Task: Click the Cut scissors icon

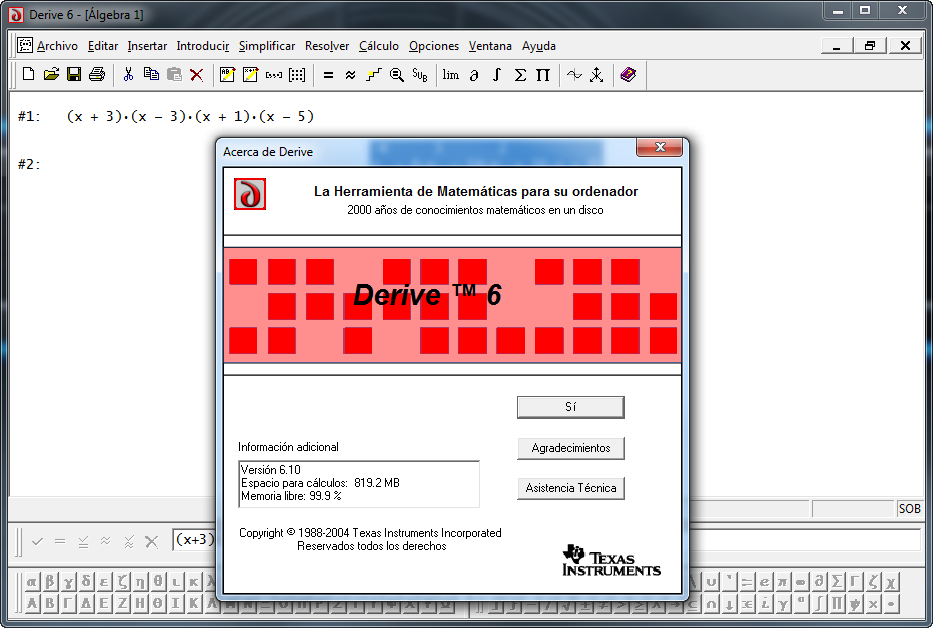Action: (128, 74)
